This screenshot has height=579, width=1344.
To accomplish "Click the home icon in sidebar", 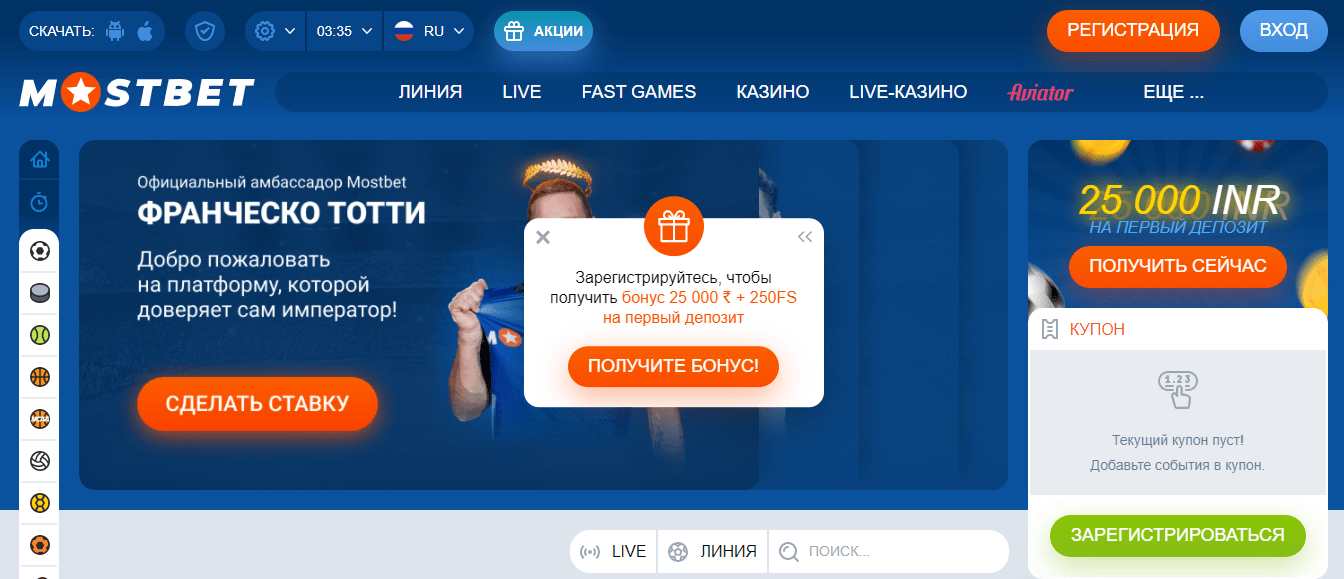I will pyautogui.click(x=39, y=159).
